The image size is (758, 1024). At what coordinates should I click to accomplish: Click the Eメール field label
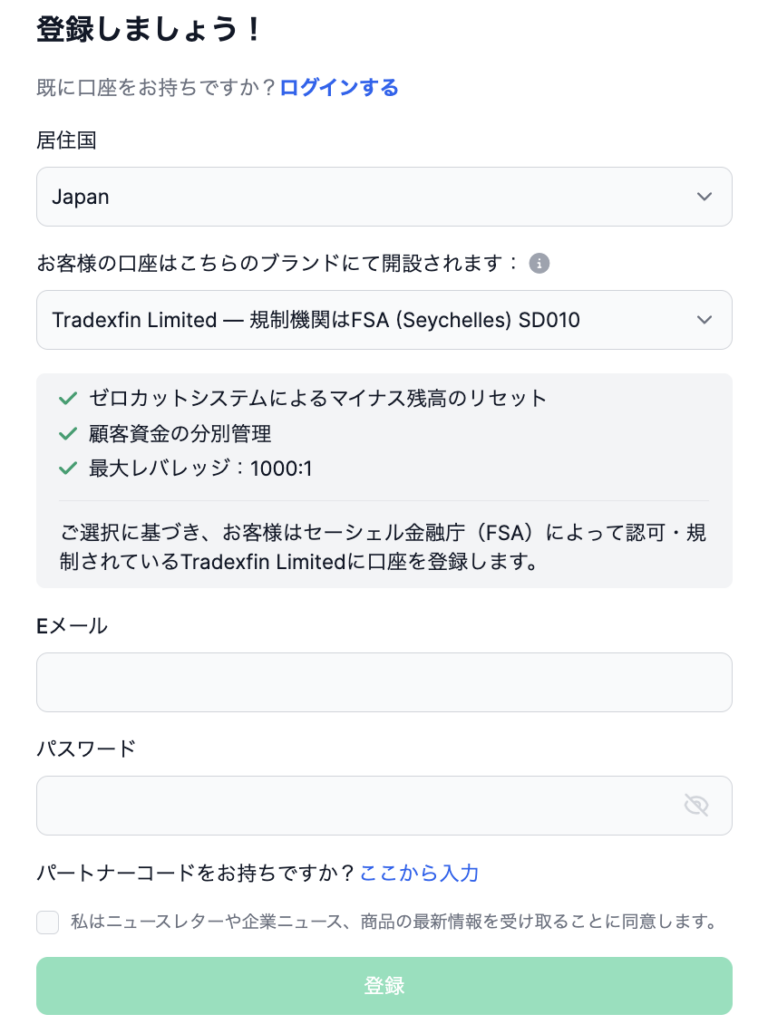point(72,627)
